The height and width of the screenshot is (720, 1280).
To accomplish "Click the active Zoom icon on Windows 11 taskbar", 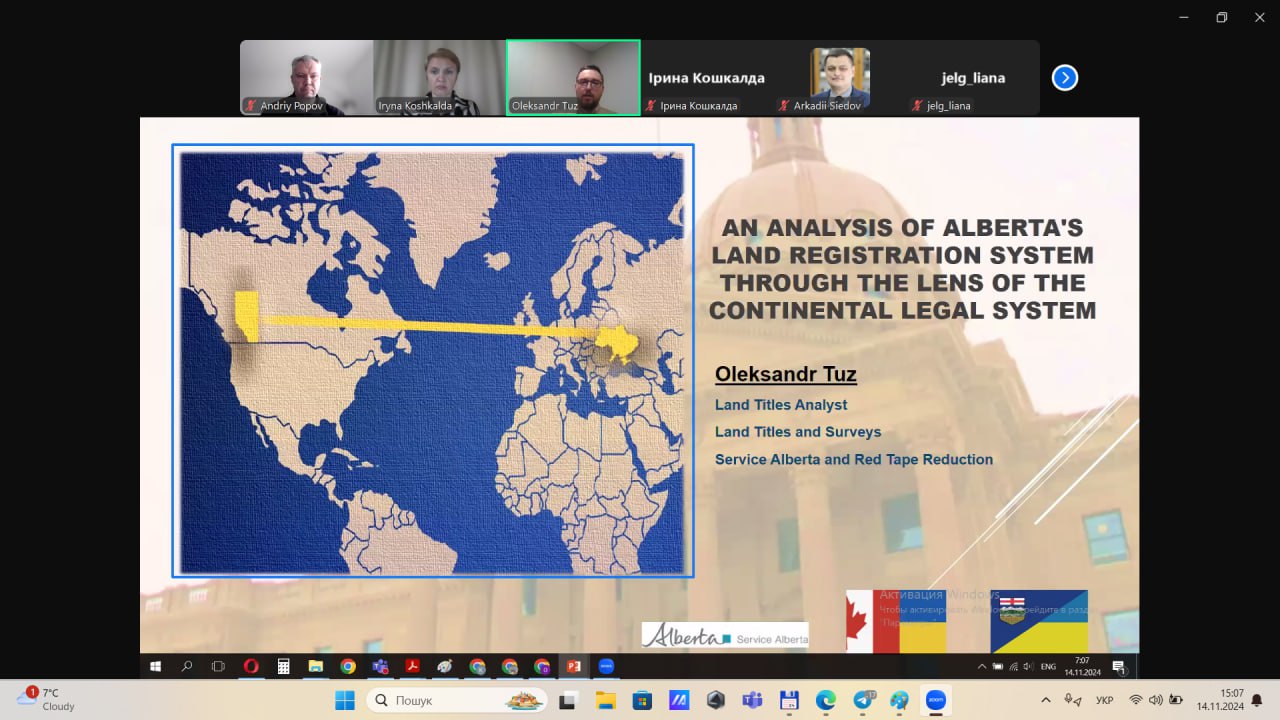I will (x=936, y=700).
